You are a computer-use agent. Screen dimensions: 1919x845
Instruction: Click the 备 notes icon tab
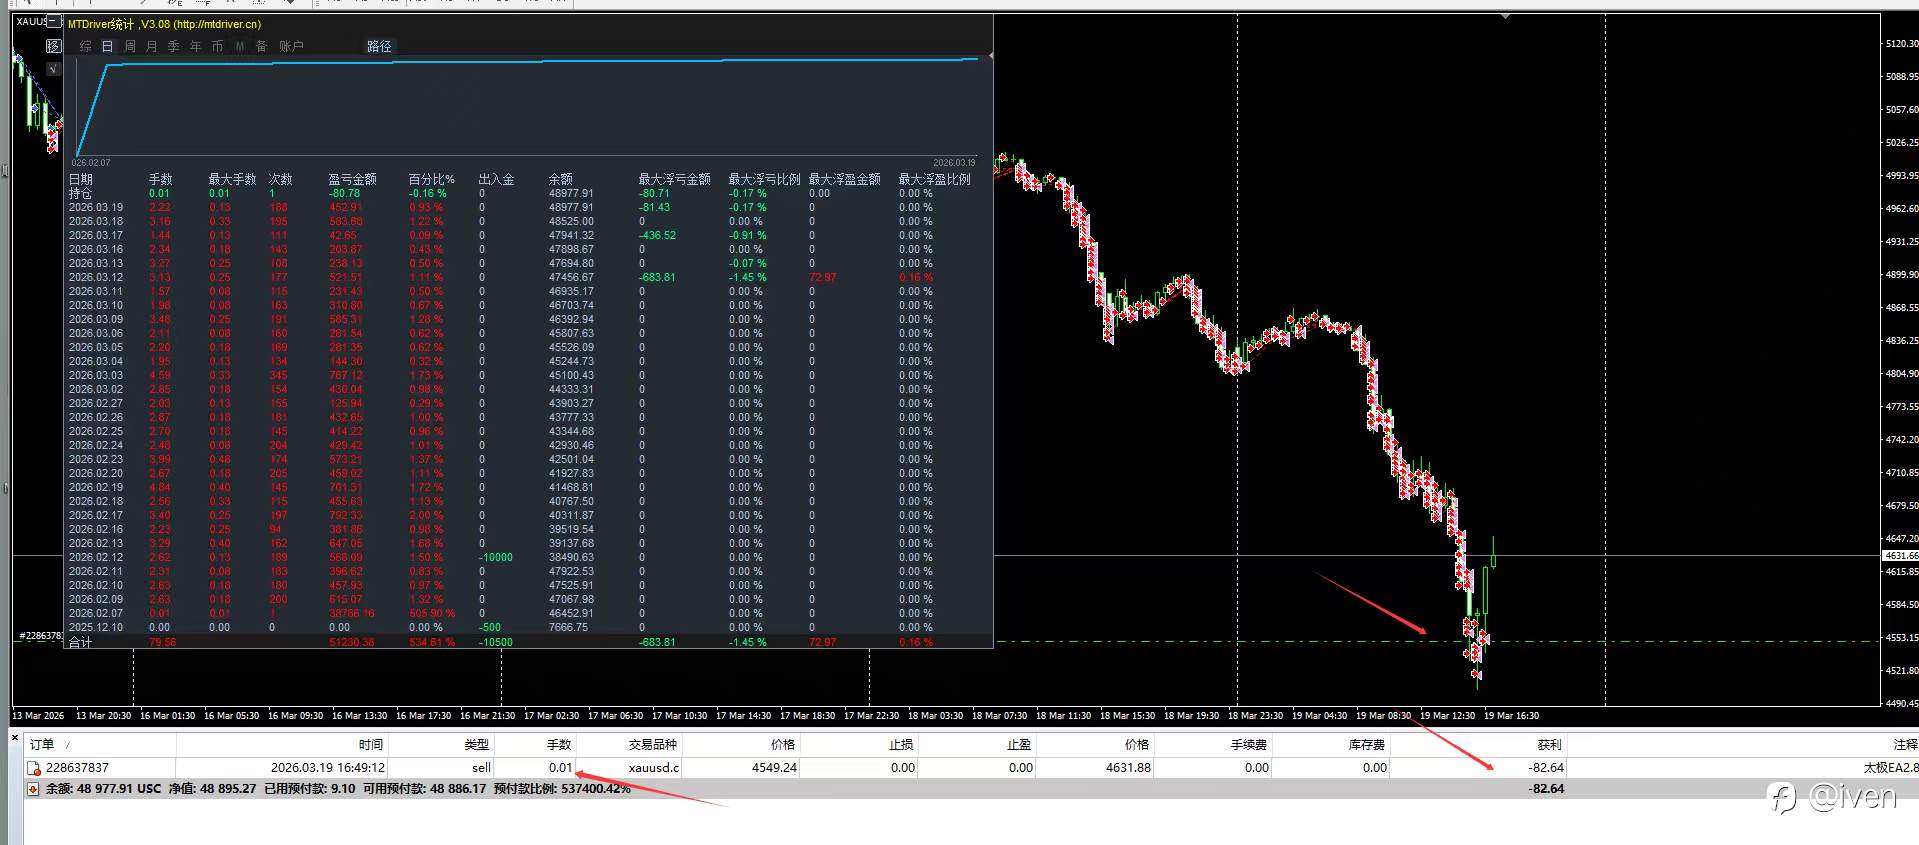click(261, 46)
